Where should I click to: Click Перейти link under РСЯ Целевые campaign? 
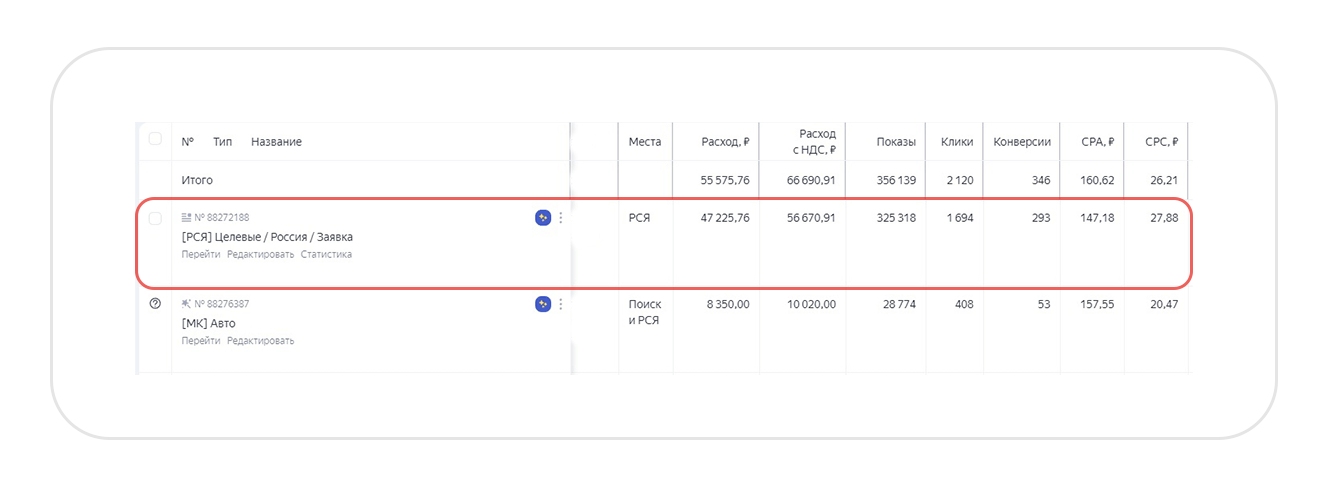pos(201,254)
